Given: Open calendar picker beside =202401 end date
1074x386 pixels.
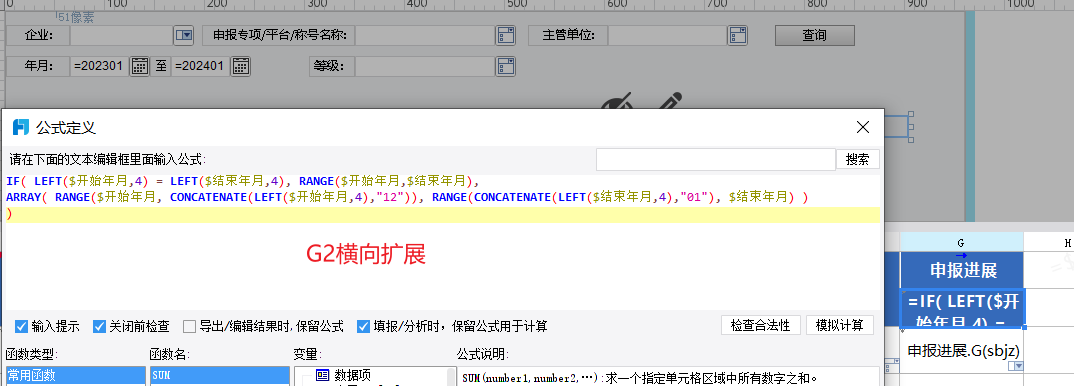Looking at the screenshot, I should point(240,66).
